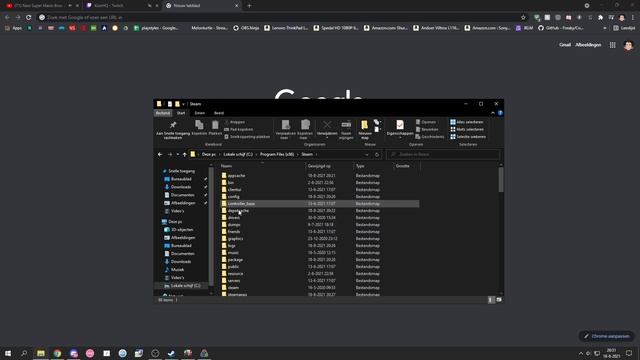The image size is (640, 360).
Task: Click Chrome's reload page button
Action: click(x=28, y=18)
